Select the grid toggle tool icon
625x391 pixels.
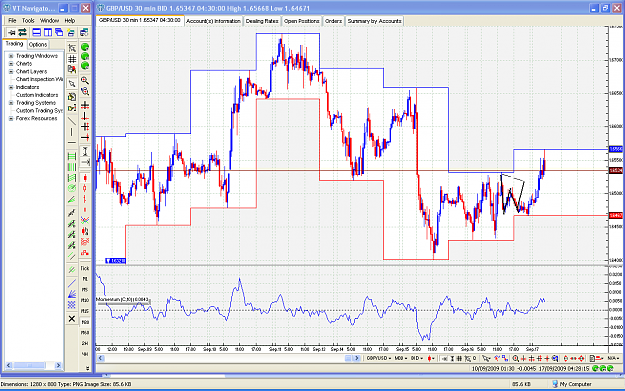(72, 59)
